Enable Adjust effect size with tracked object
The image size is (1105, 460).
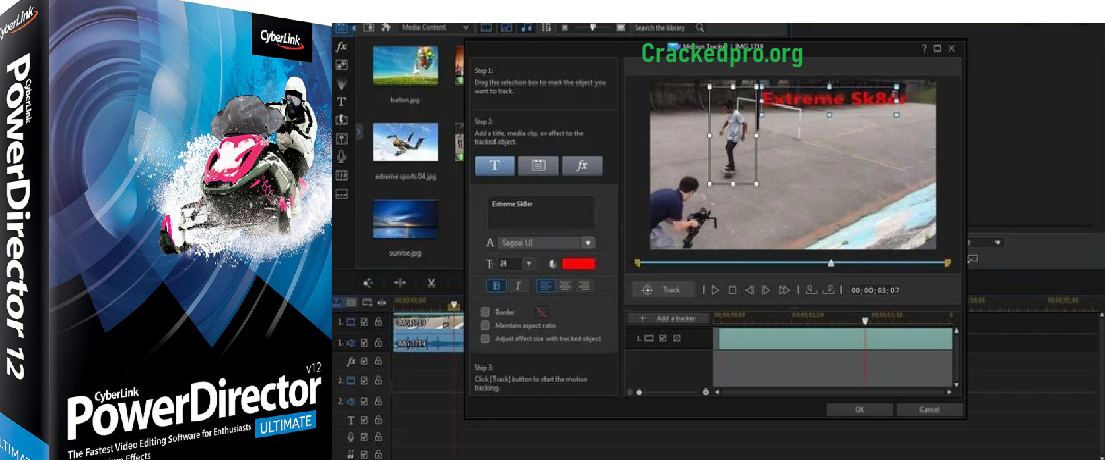pyautogui.click(x=486, y=339)
